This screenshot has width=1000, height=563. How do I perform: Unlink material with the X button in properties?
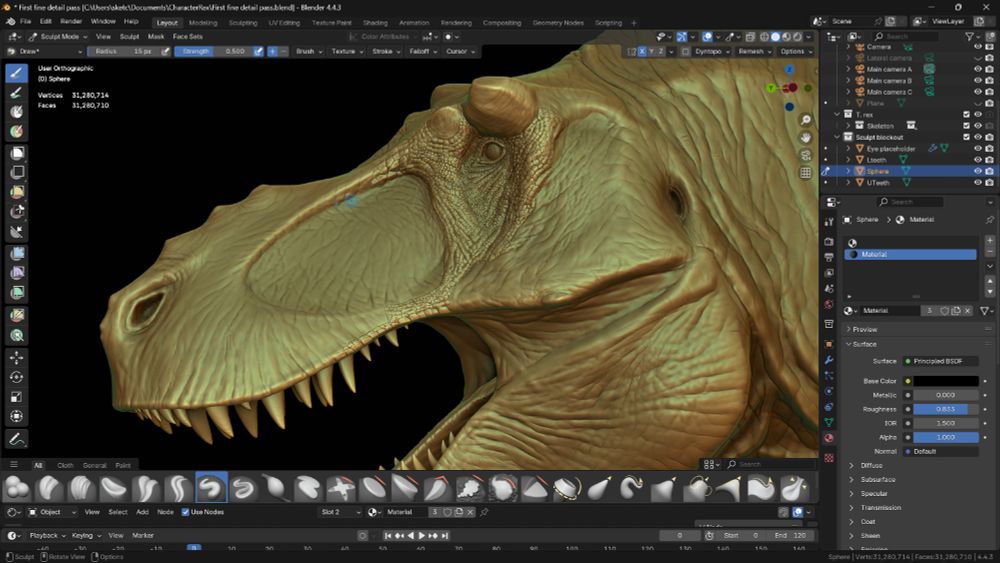[x=967, y=311]
